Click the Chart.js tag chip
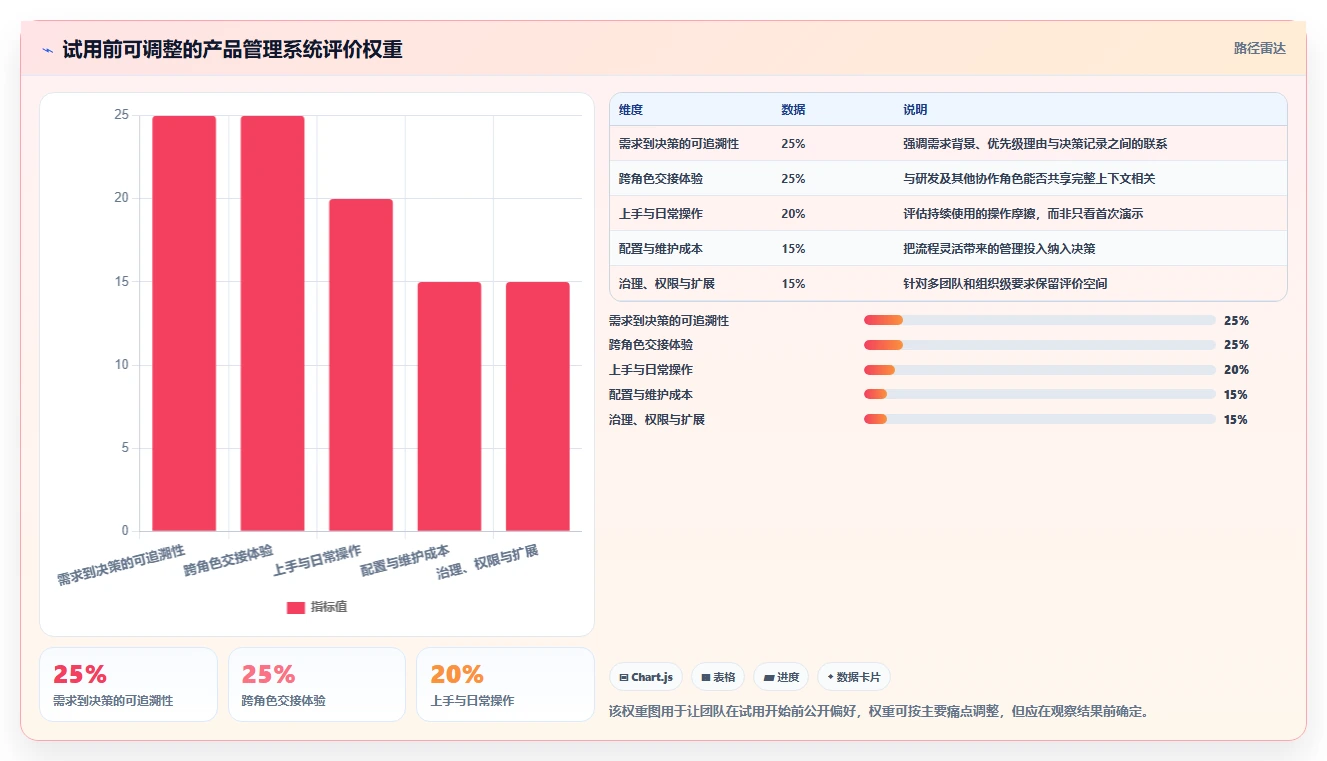 (x=646, y=677)
